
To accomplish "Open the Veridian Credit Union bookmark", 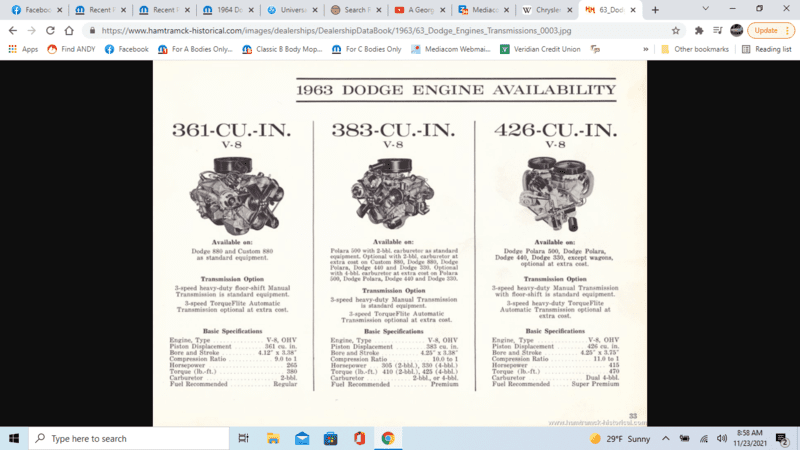I will tap(540, 49).
